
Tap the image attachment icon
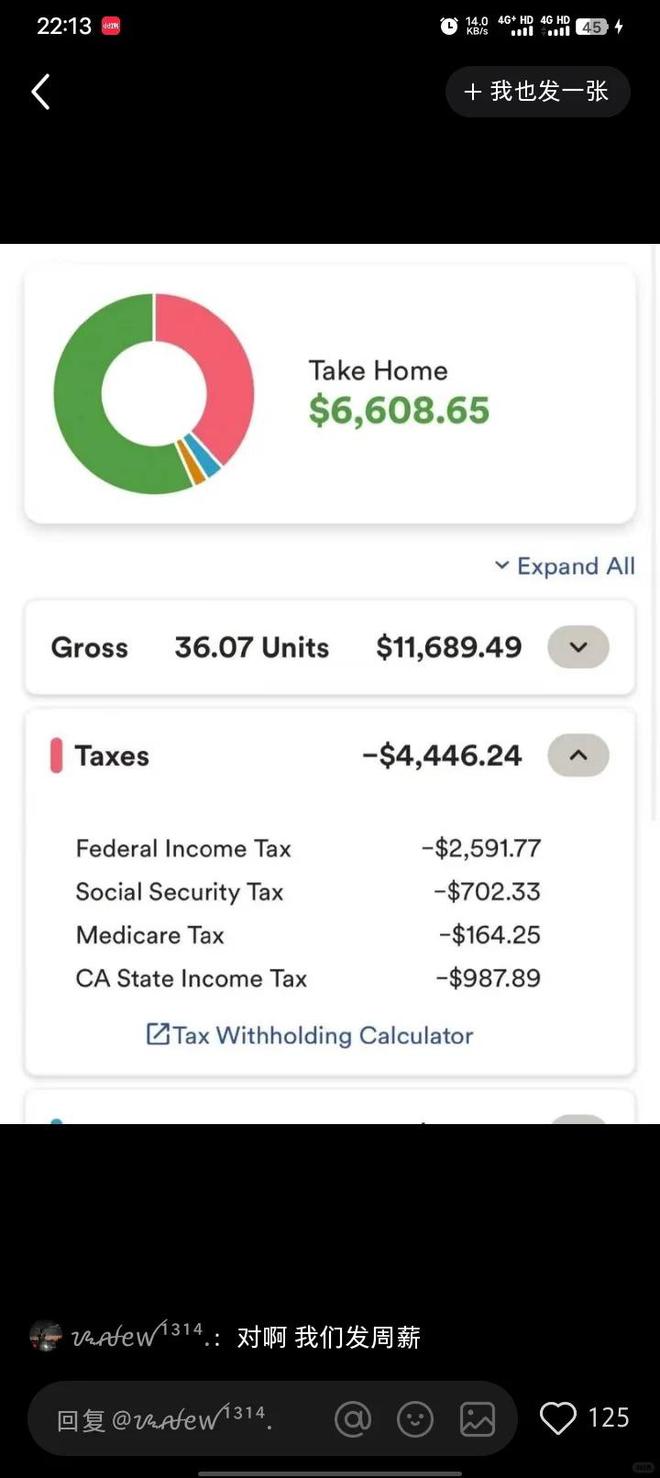pyautogui.click(x=477, y=1418)
